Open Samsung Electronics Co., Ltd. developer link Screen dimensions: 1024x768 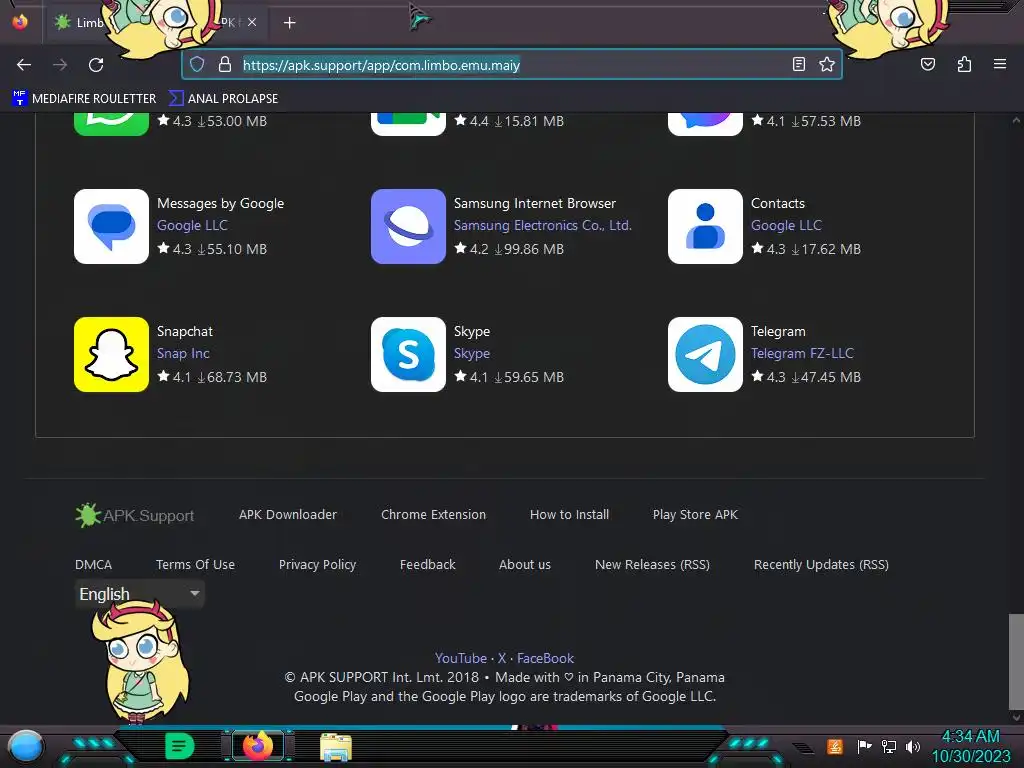click(x=543, y=225)
